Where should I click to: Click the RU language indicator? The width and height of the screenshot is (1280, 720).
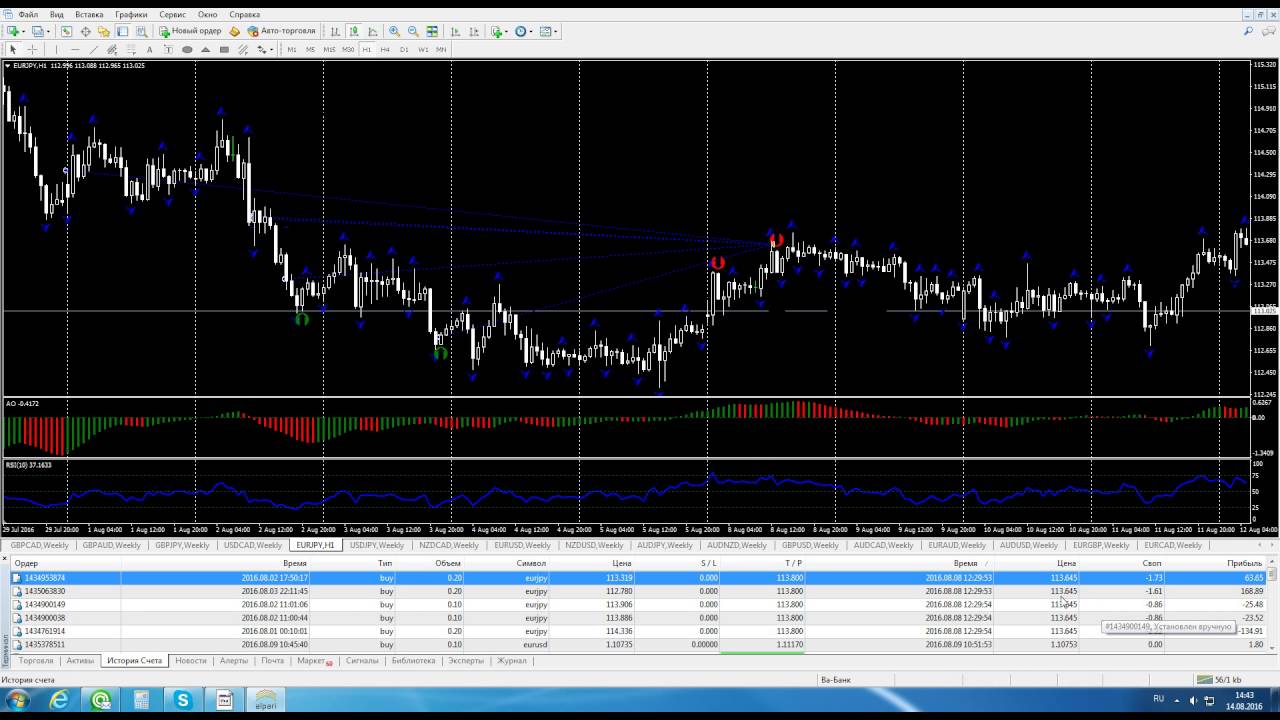(x=1158, y=699)
